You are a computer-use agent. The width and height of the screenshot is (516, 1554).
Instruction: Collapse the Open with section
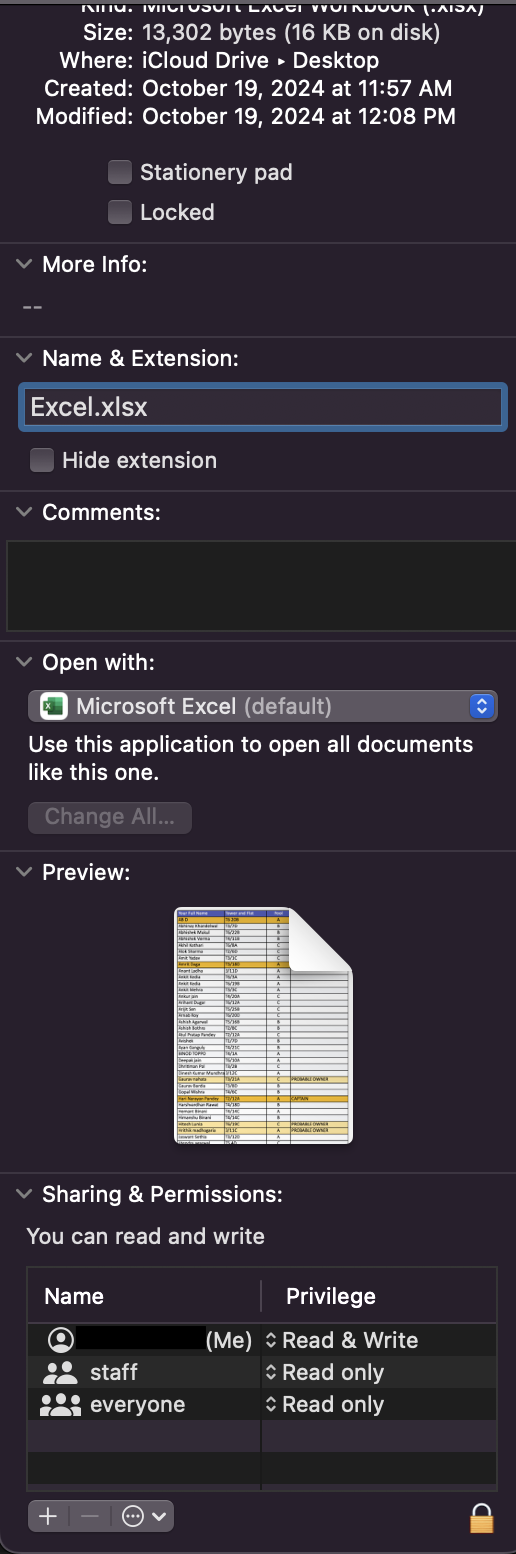point(24,662)
